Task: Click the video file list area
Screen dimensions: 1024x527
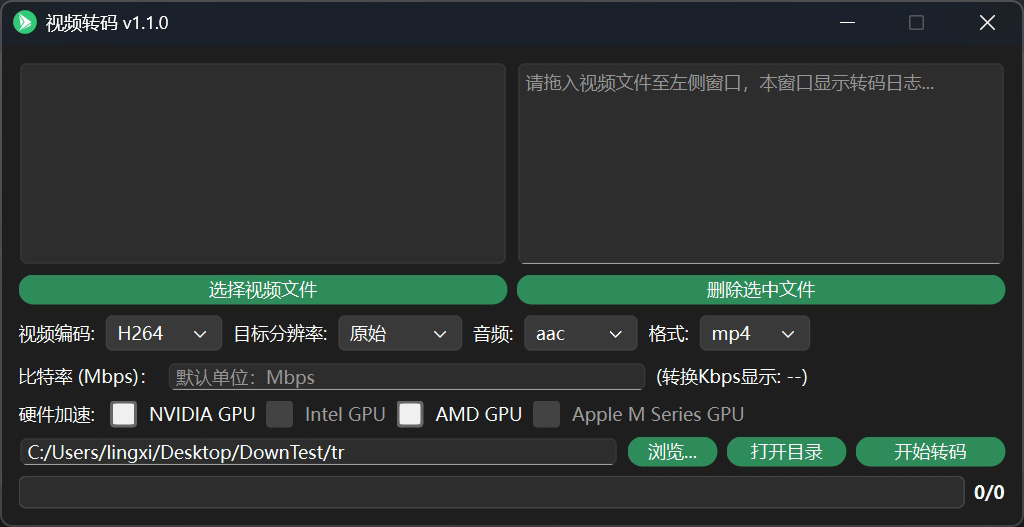Action: click(x=263, y=163)
